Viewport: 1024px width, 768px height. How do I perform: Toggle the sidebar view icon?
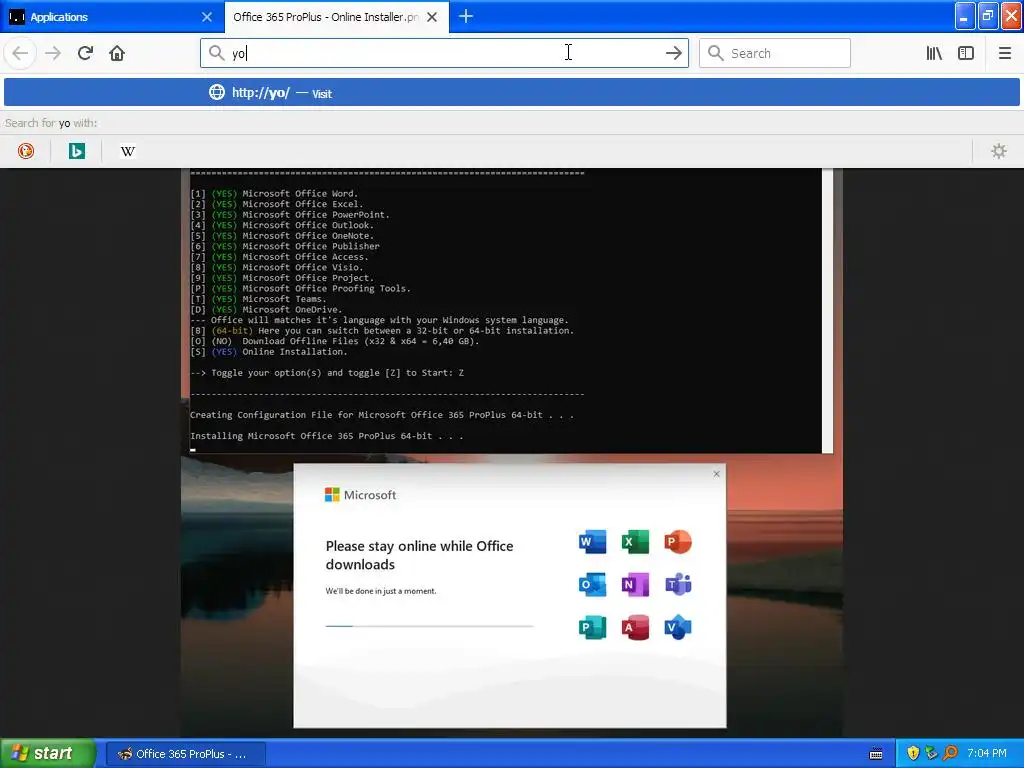coord(966,53)
